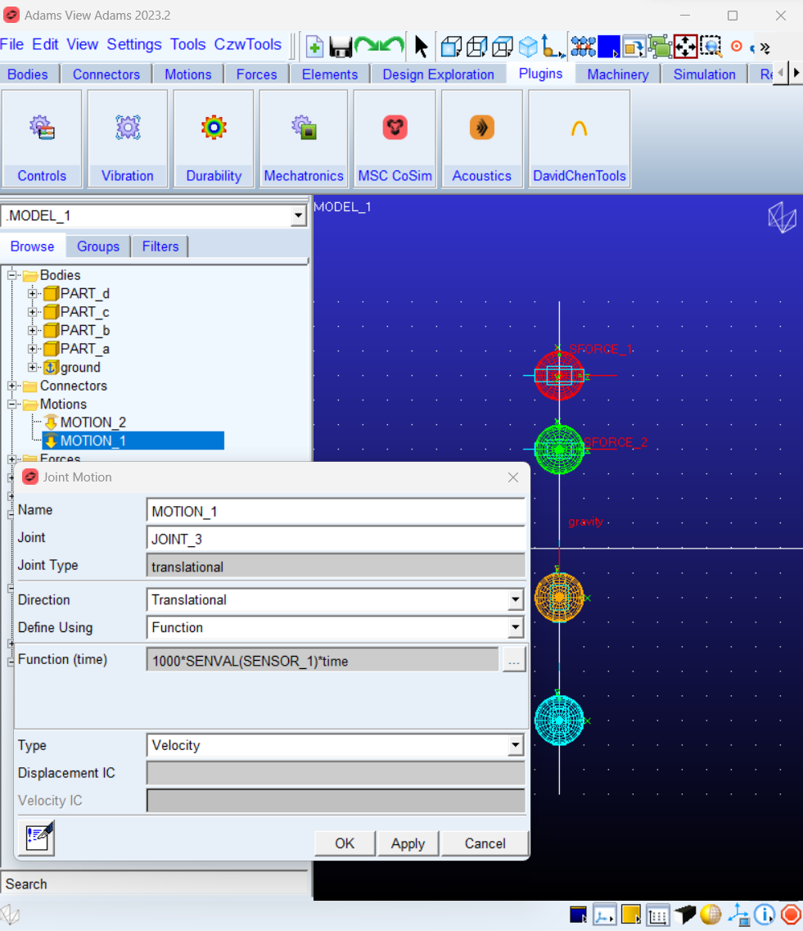803x931 pixels.
Task: Switch to the Forces ribbon tab
Action: (x=257, y=74)
